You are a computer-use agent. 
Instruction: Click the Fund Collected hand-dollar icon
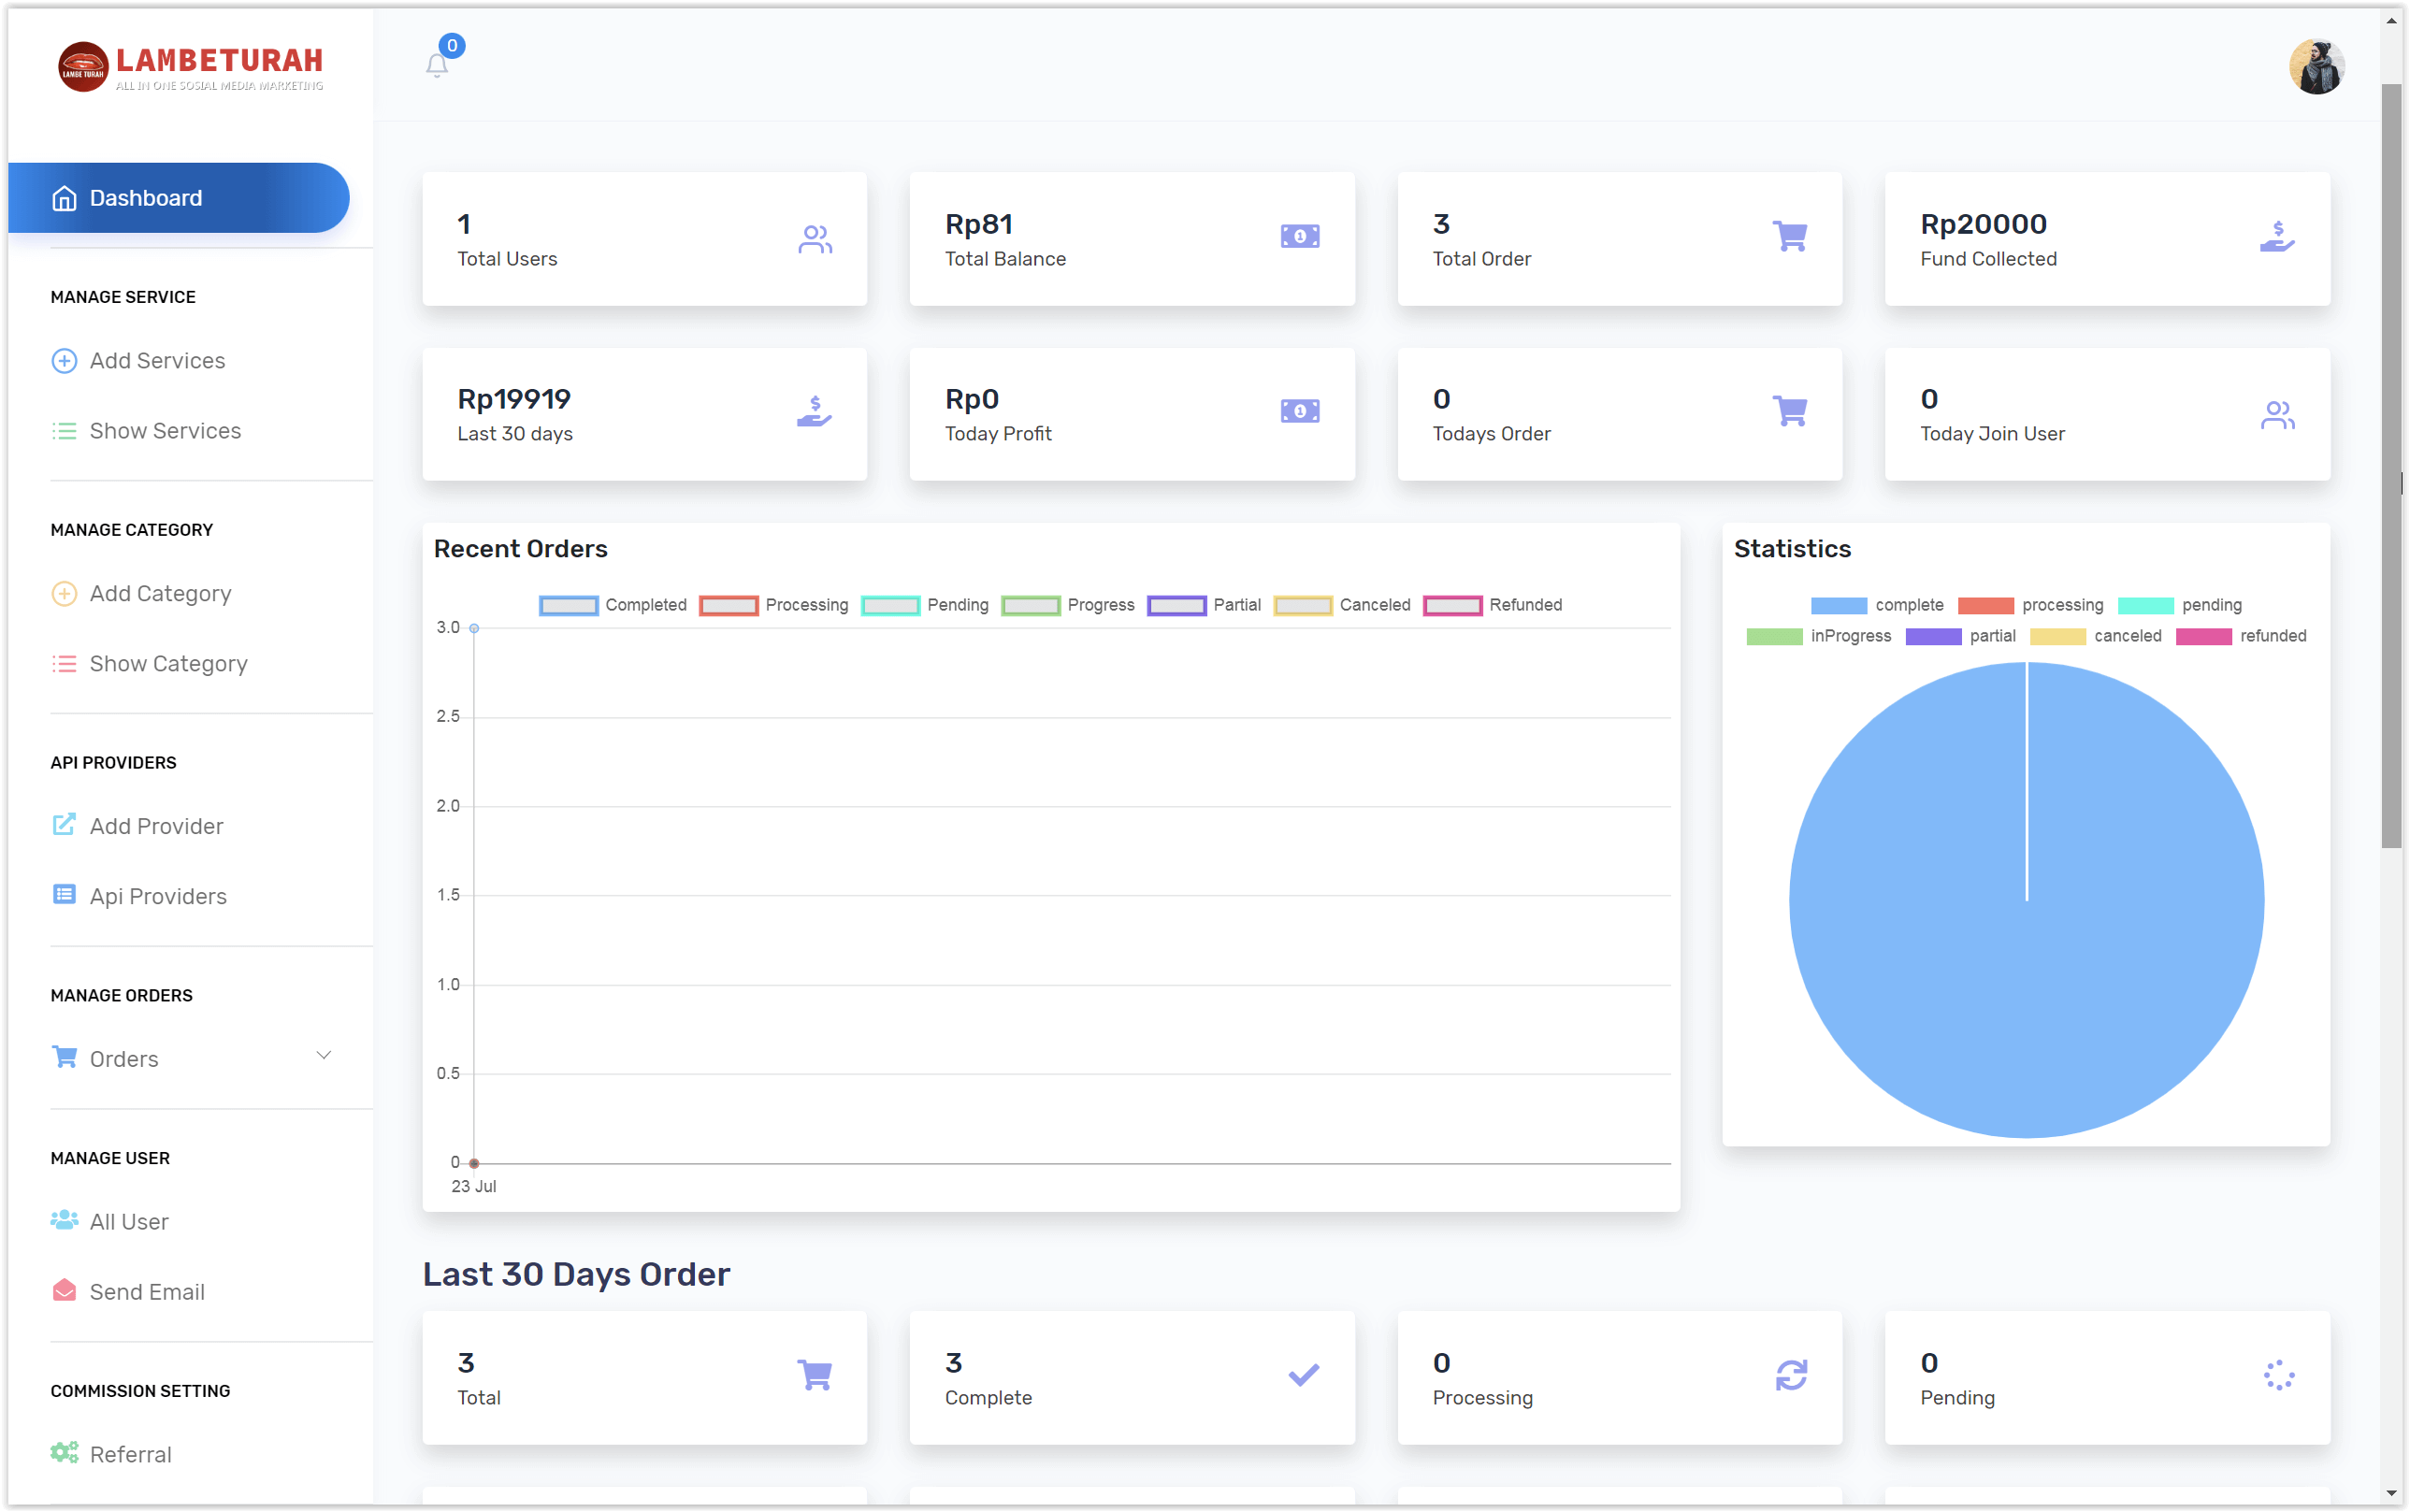tap(2276, 237)
